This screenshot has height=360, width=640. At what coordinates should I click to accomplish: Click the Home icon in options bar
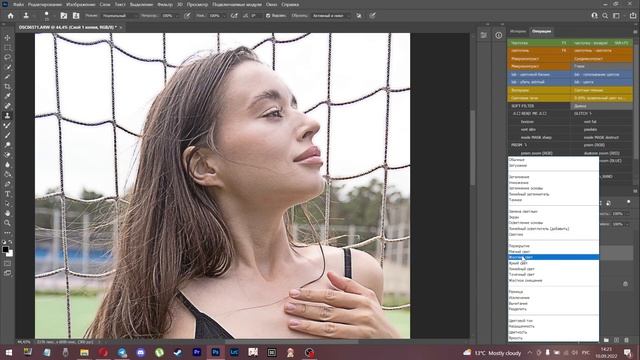point(11,16)
